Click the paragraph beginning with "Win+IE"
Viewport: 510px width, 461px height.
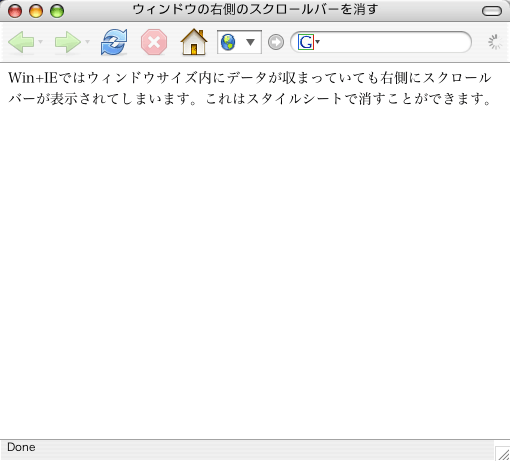[x=250, y=88]
